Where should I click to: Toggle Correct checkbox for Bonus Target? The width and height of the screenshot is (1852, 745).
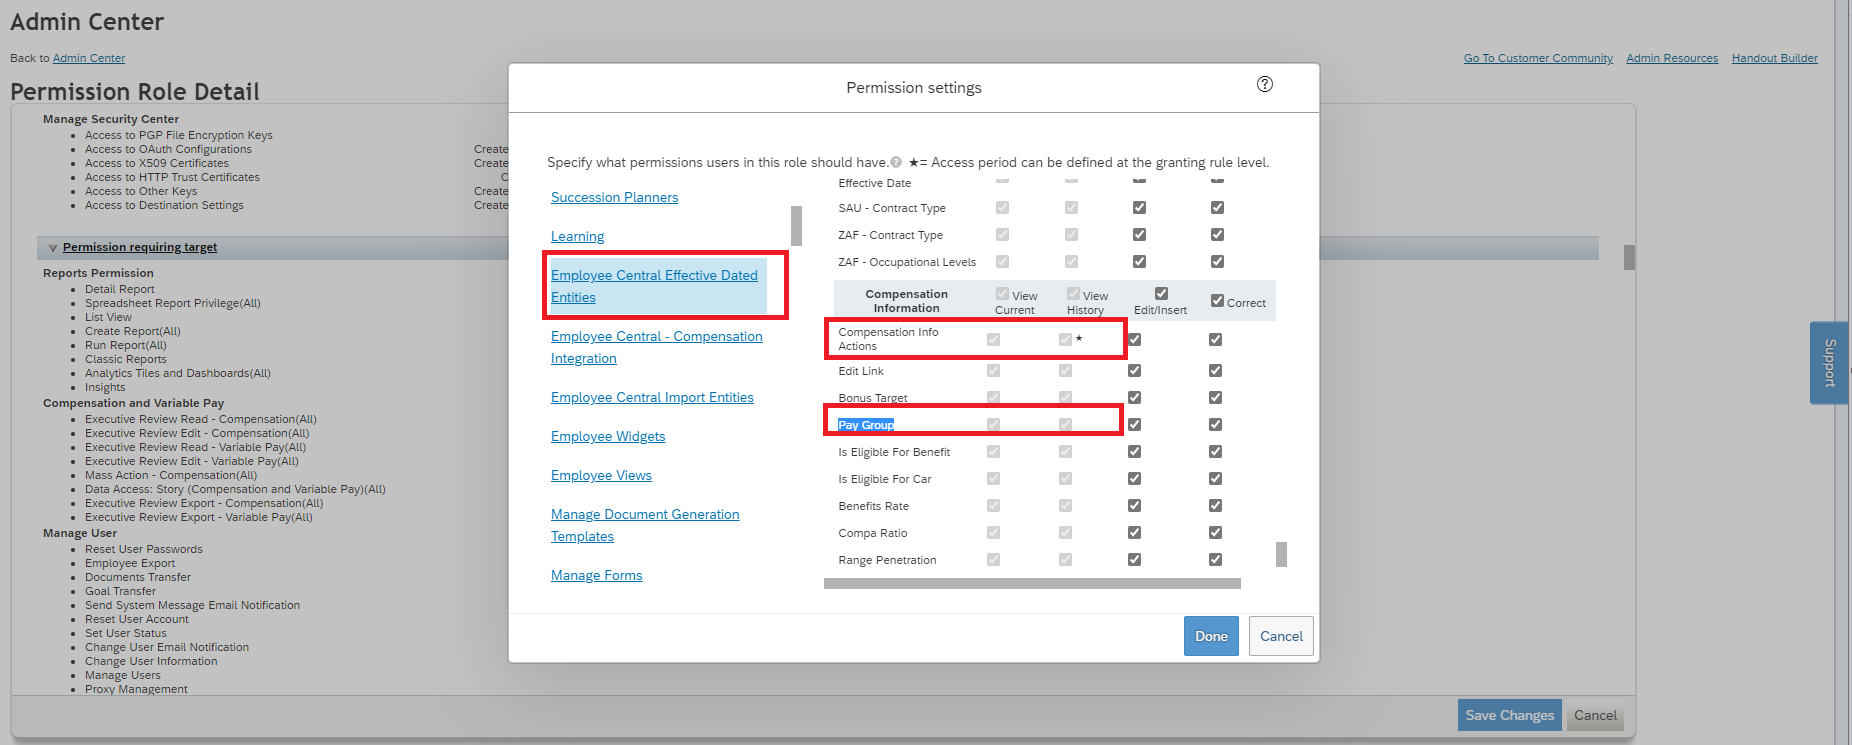(1215, 397)
